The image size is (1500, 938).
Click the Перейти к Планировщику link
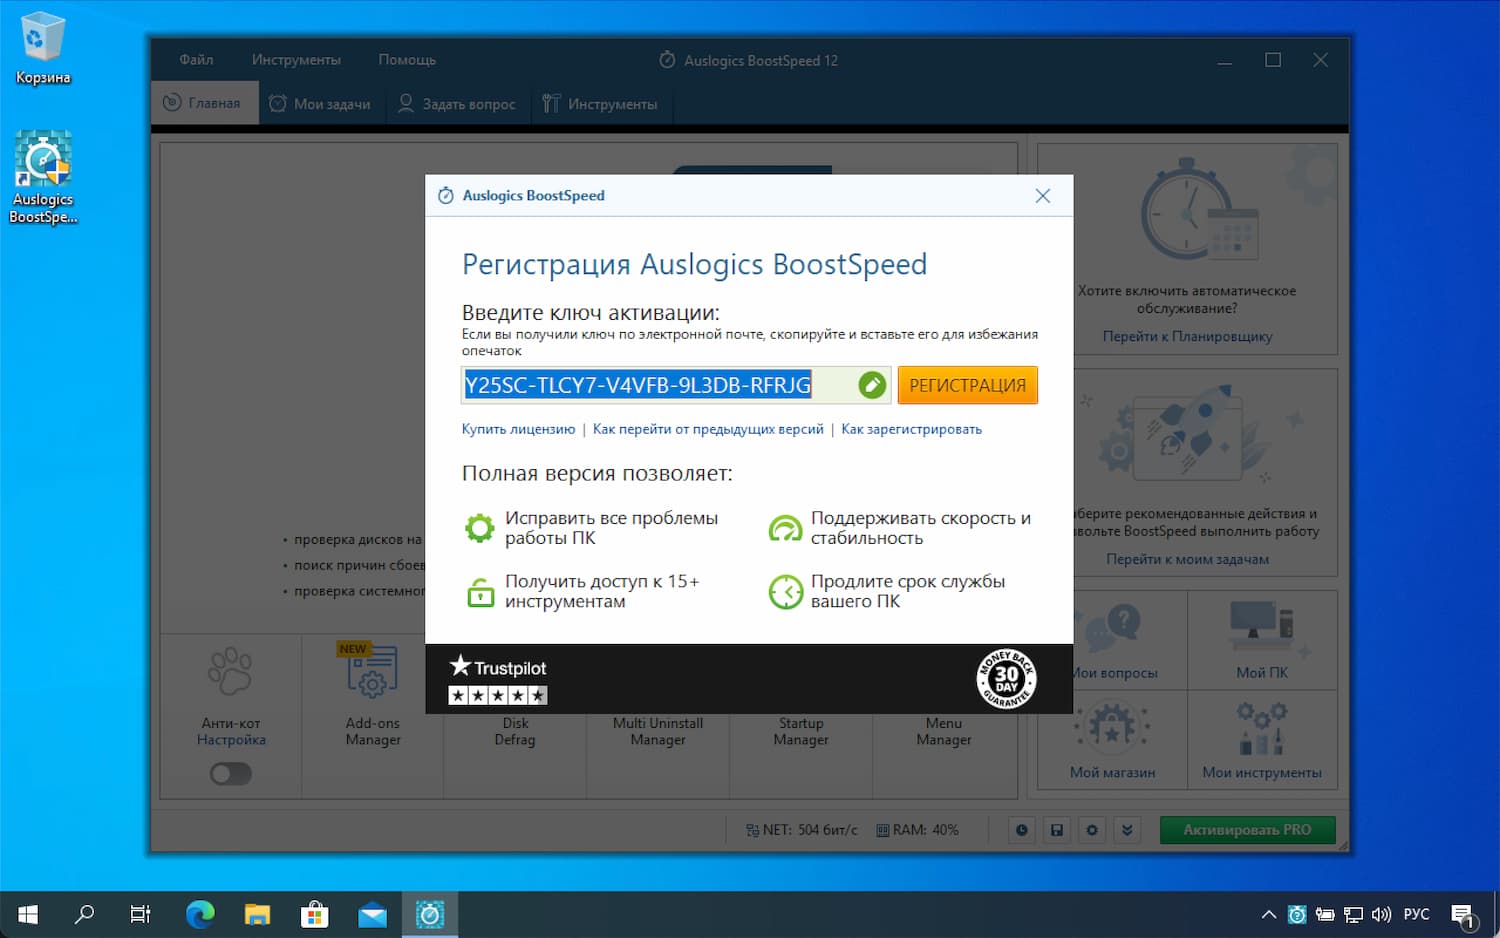1187,336
